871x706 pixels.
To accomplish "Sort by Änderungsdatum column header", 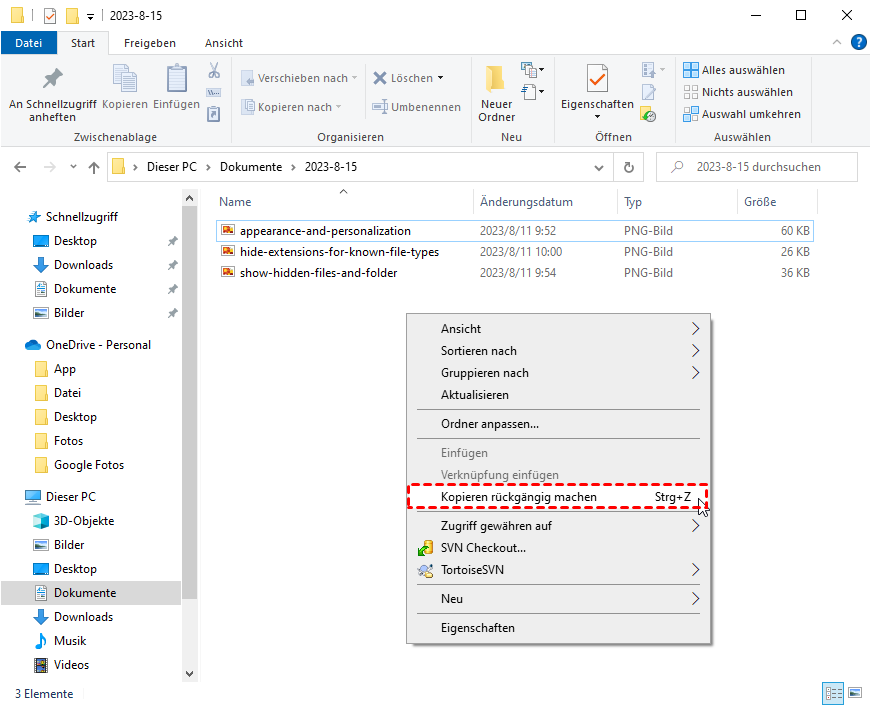I will [x=545, y=202].
